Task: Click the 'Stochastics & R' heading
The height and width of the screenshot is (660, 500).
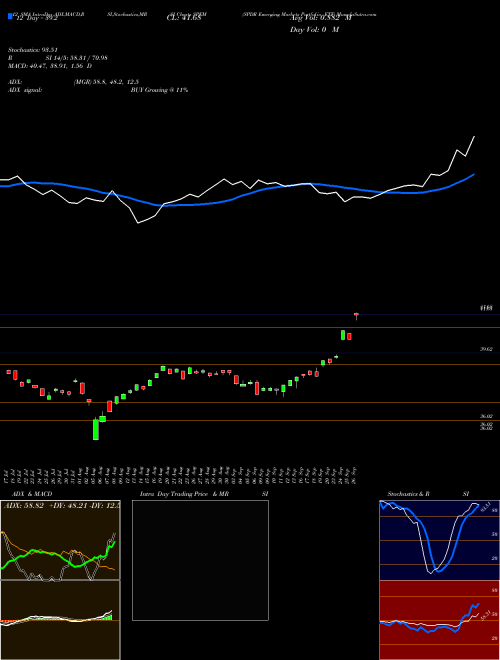Action: 408,494
